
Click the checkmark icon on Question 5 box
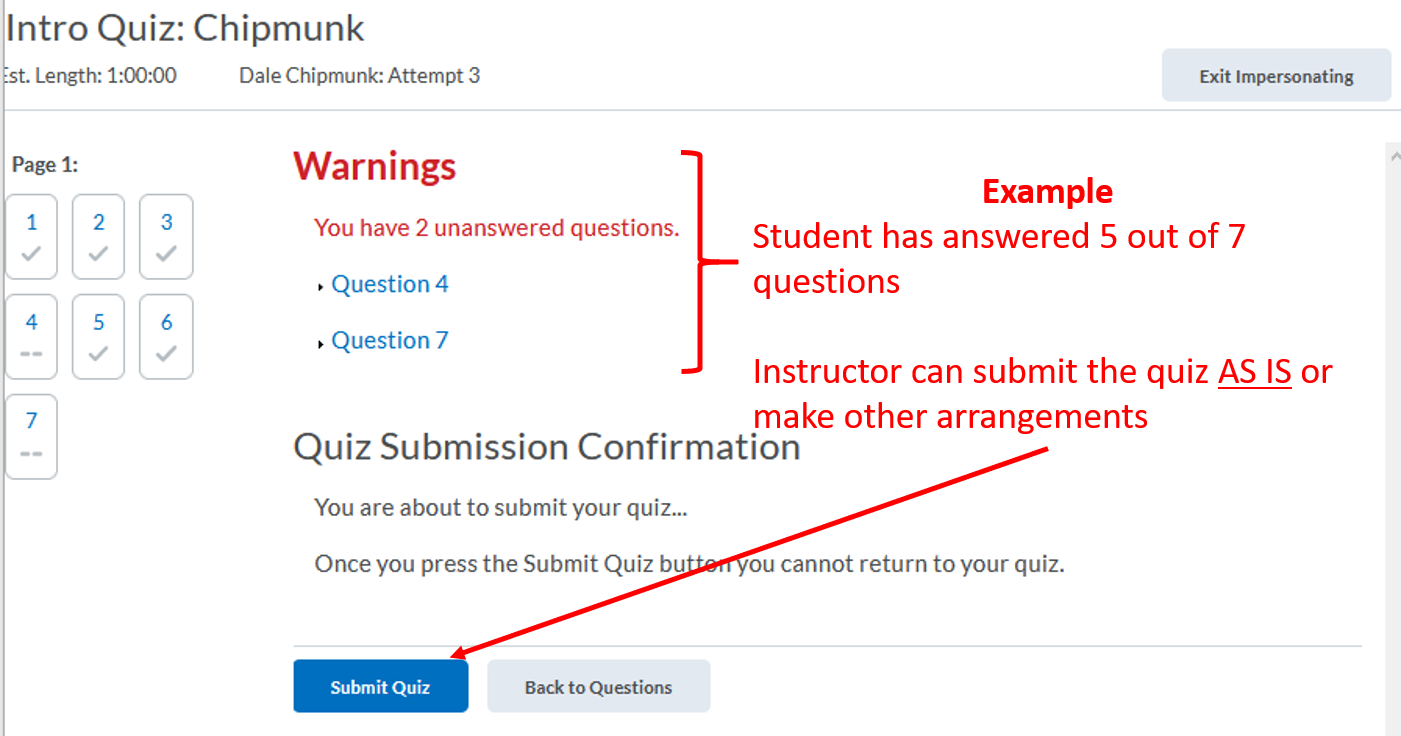pos(98,355)
